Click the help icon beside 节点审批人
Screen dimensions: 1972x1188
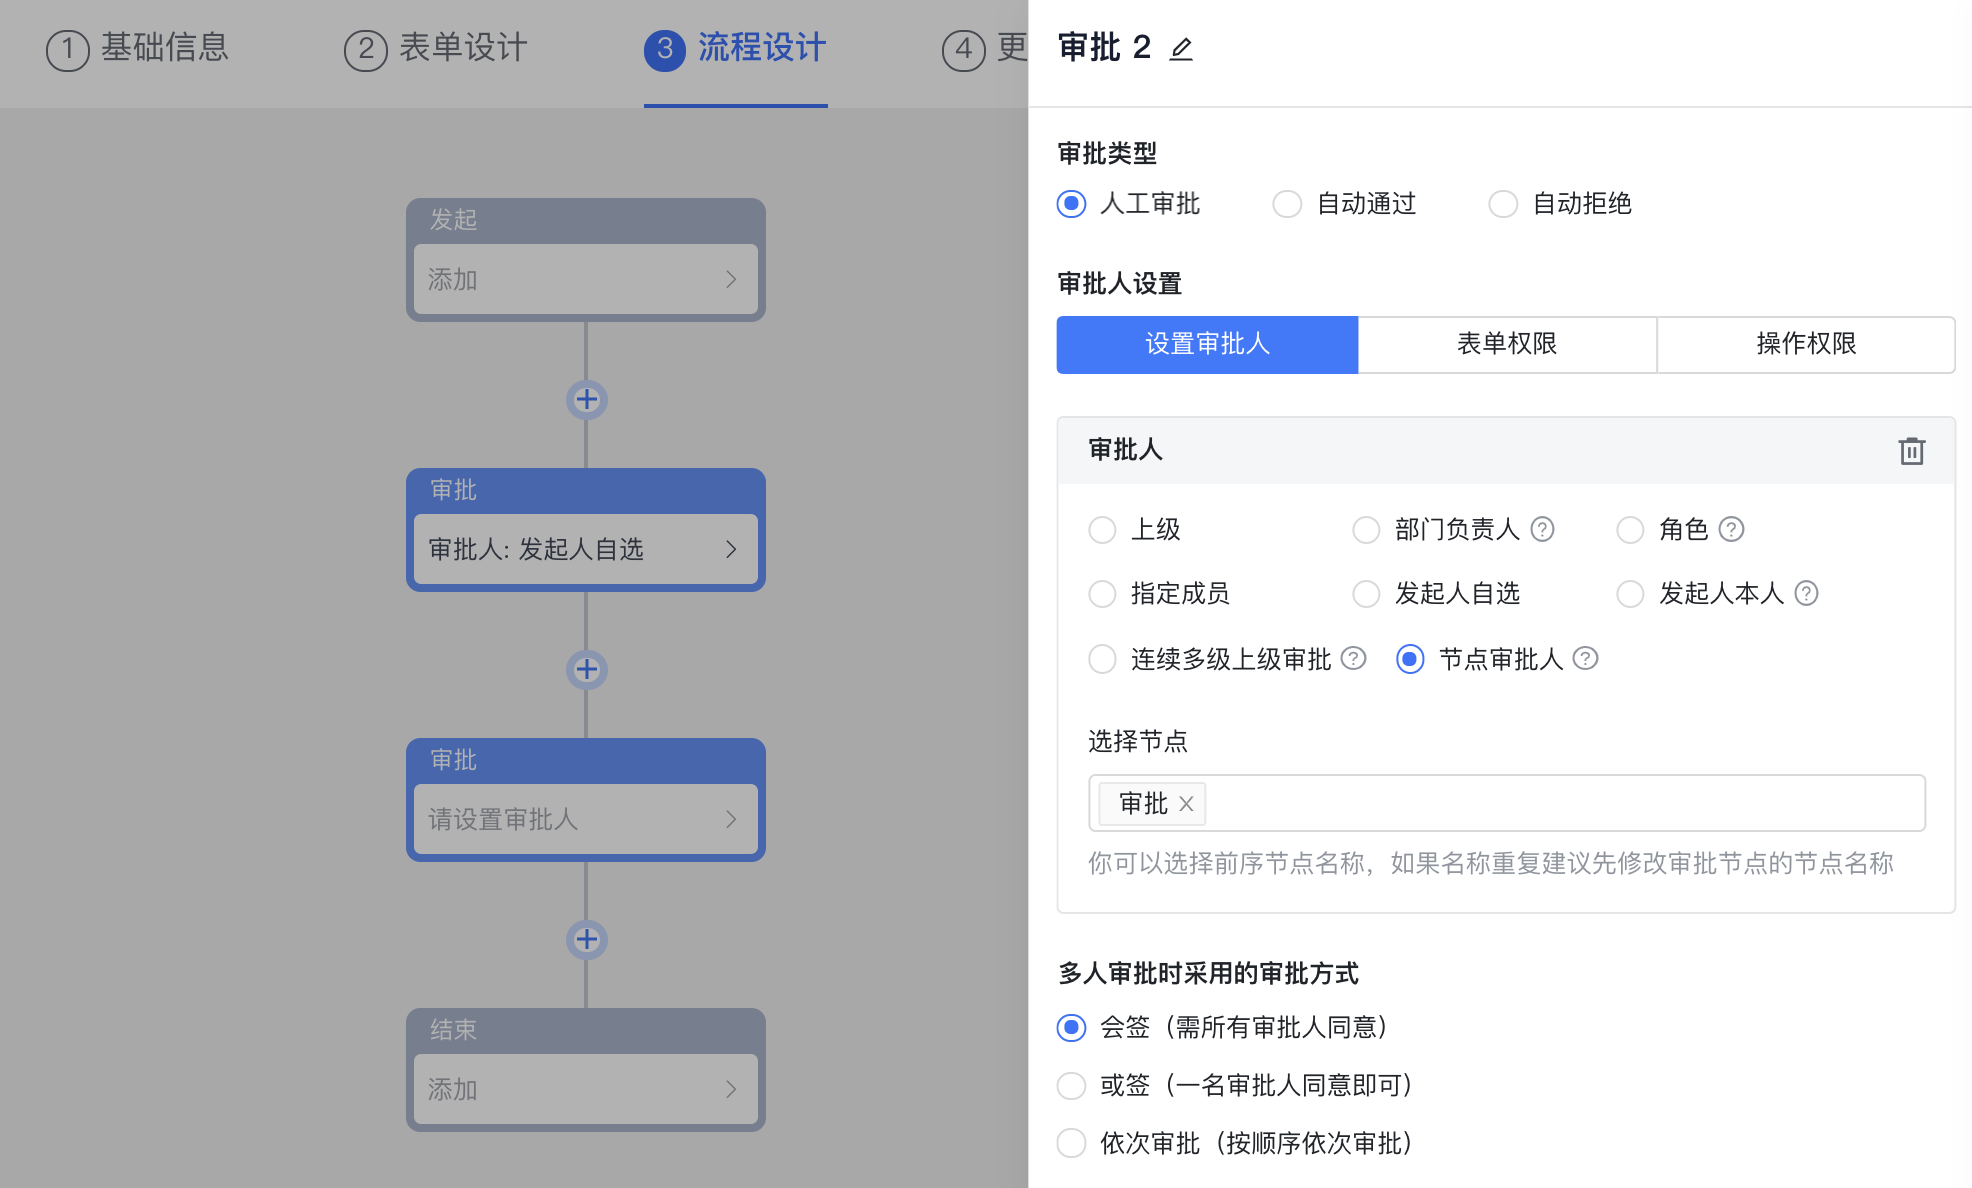[1585, 658]
